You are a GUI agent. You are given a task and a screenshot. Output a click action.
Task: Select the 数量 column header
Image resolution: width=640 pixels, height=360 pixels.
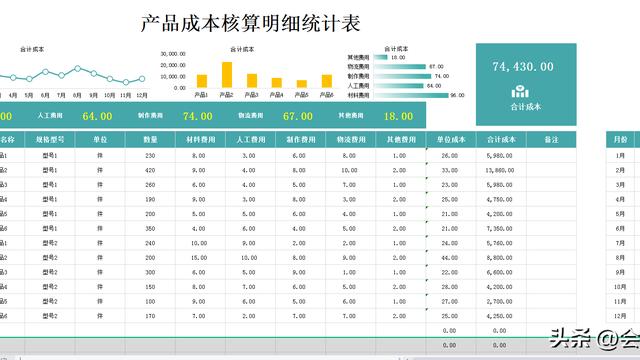click(x=150, y=140)
